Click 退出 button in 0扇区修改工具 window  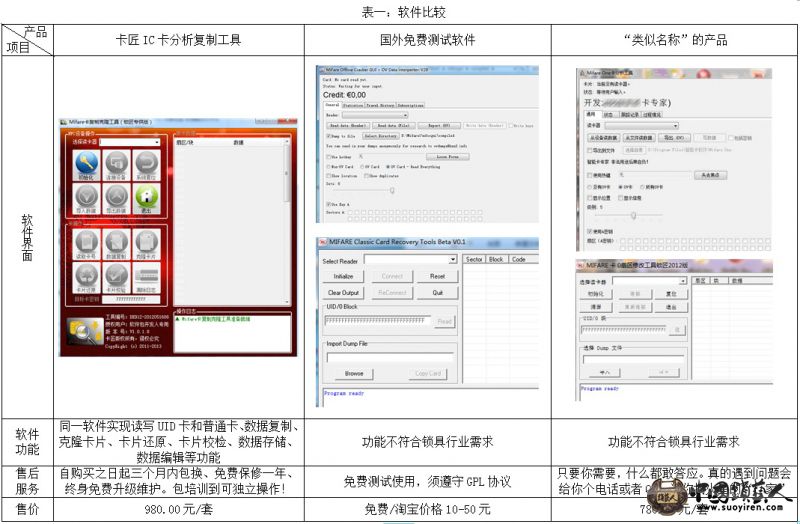(671, 307)
